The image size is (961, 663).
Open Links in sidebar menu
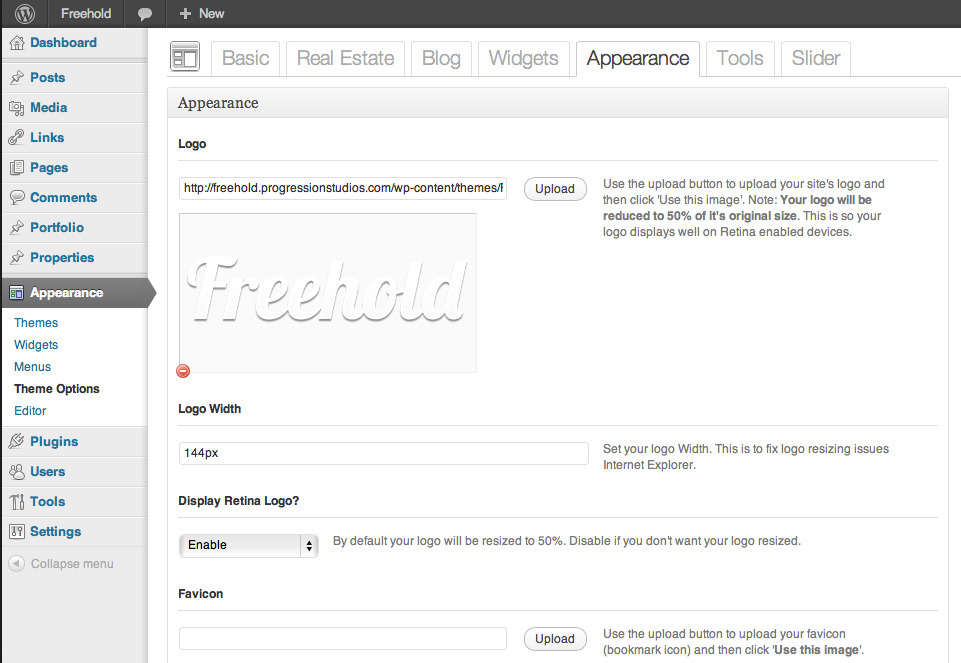(47, 137)
